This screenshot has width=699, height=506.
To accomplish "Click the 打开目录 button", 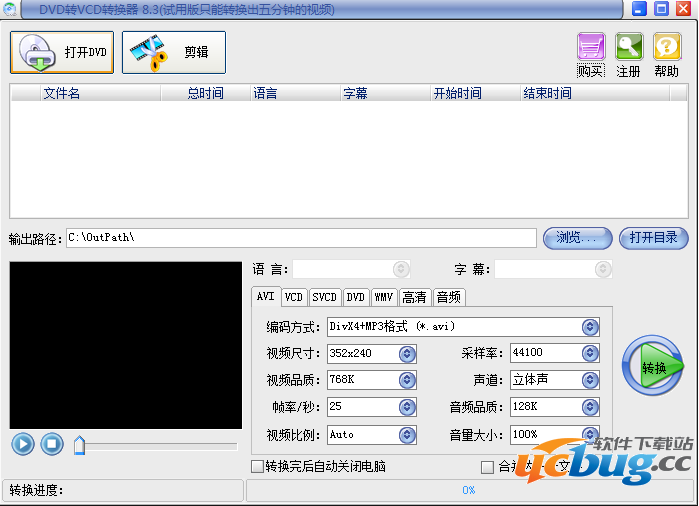I will tap(654, 238).
